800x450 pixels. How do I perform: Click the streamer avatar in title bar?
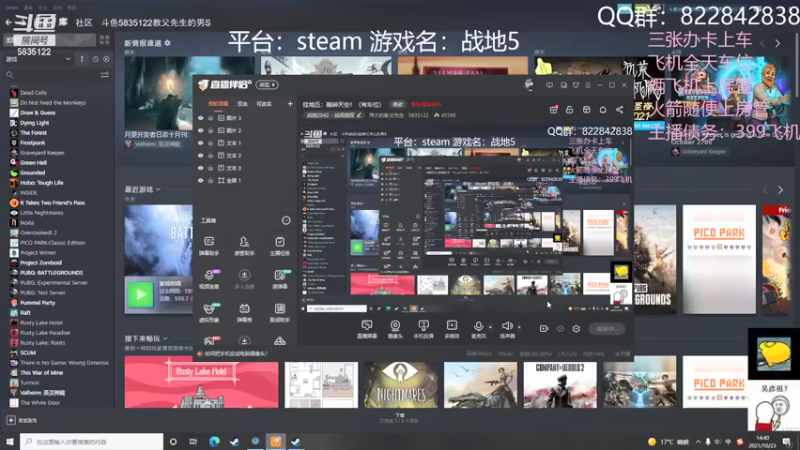[x=529, y=85]
